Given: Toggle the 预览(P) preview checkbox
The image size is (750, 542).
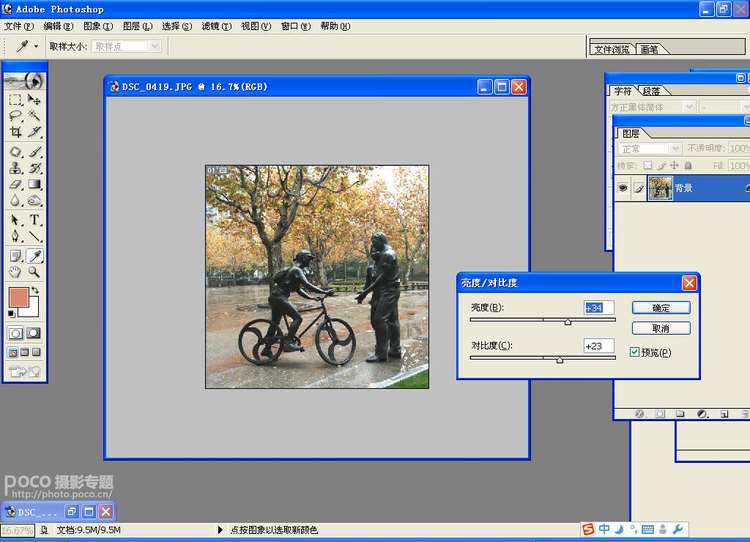Looking at the screenshot, I should 634,352.
